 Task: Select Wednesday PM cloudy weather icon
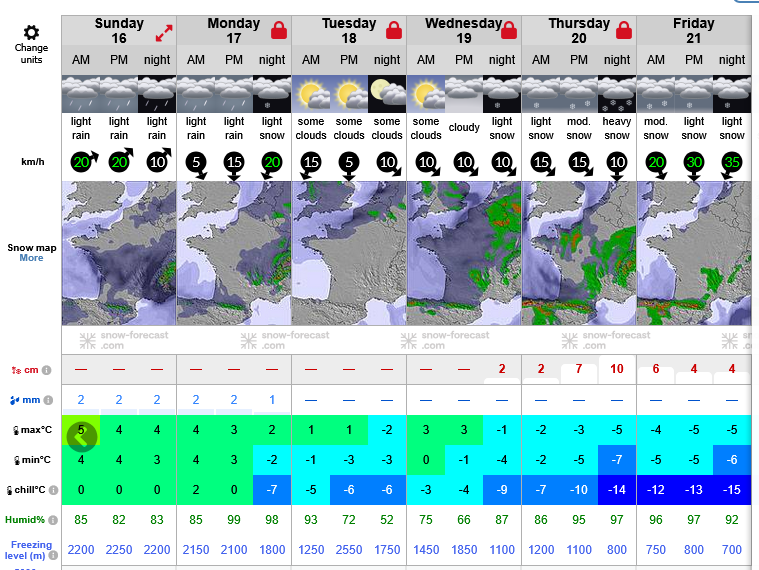click(x=464, y=94)
